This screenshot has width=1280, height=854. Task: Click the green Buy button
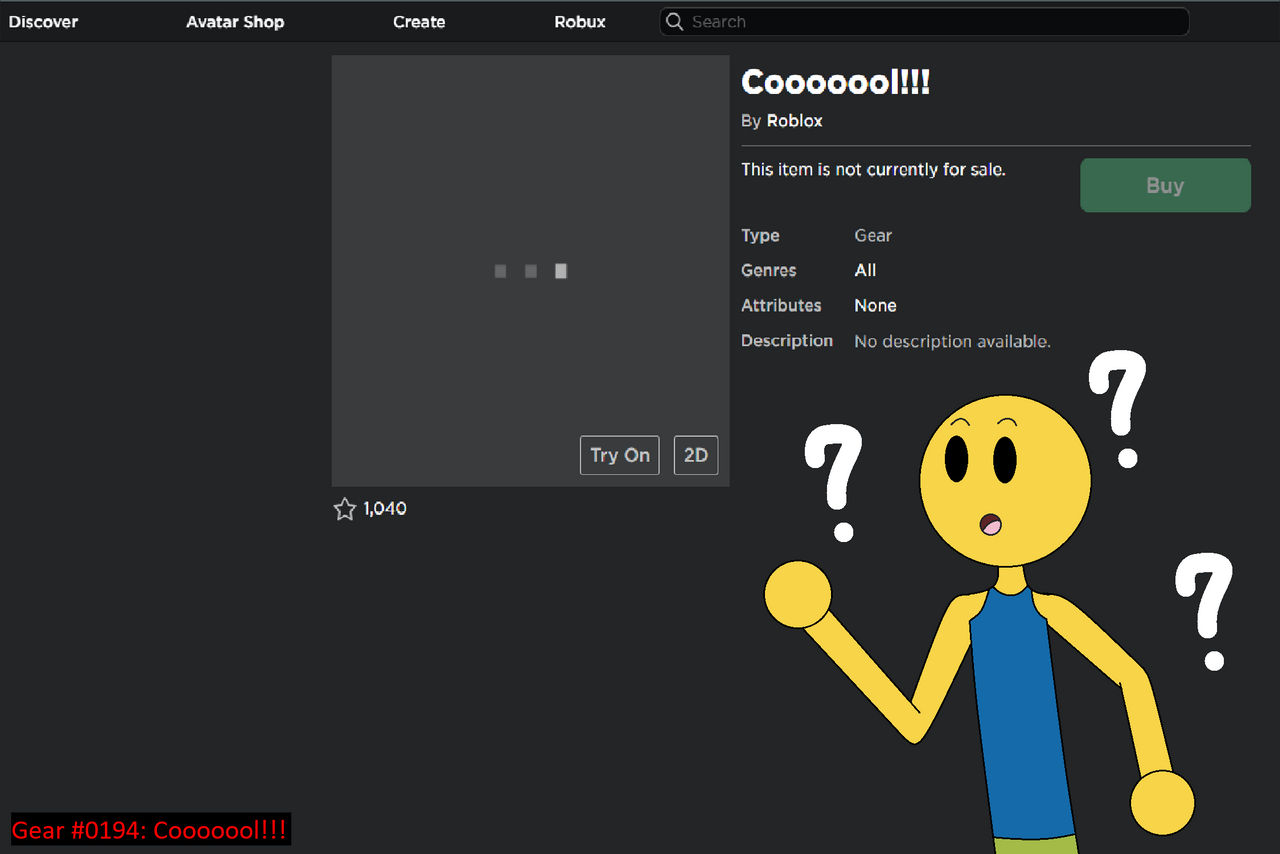(x=1165, y=185)
